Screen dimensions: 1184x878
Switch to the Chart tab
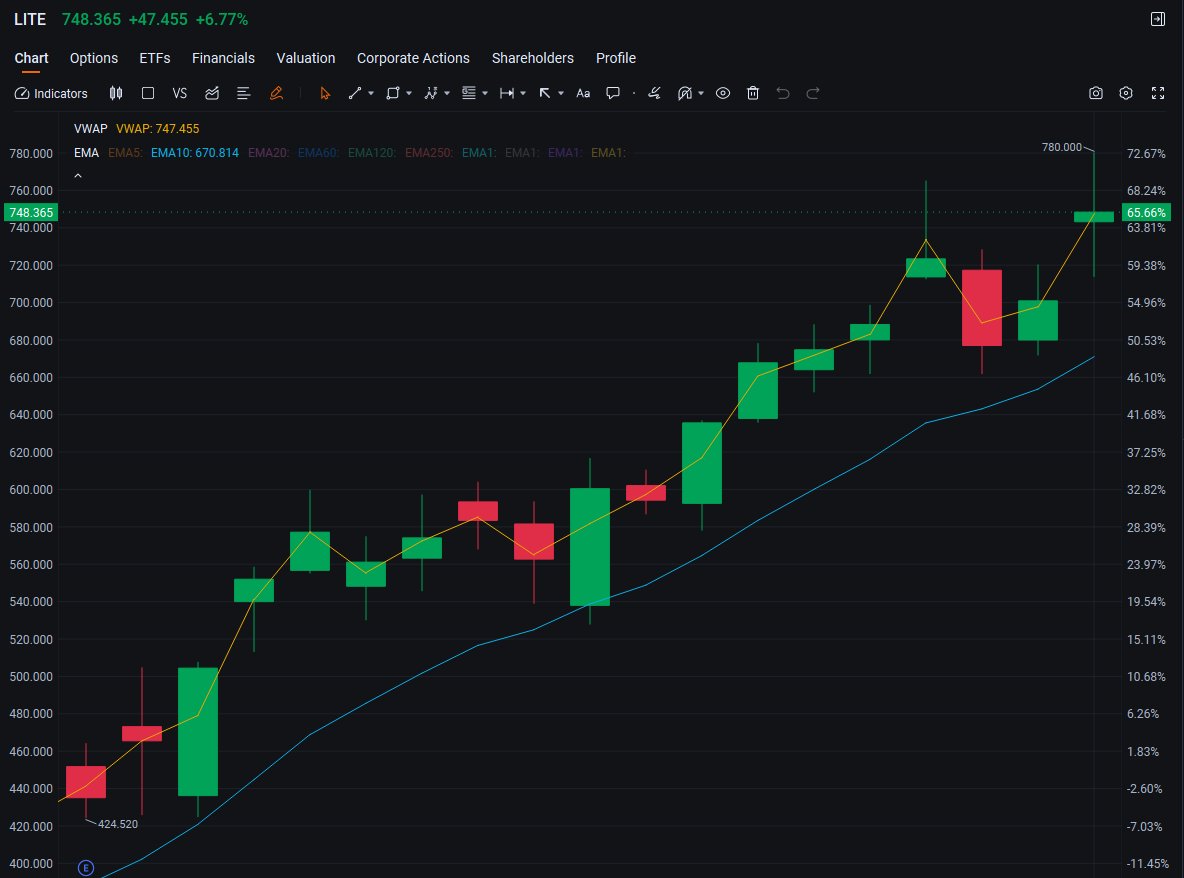point(31,58)
